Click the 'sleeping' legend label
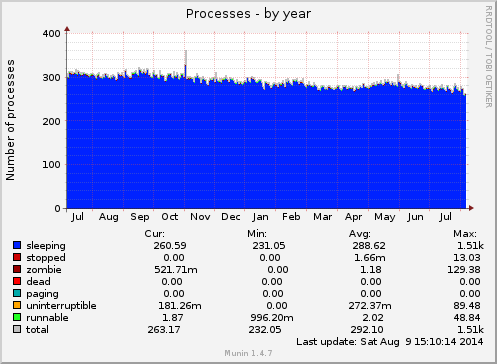The width and height of the screenshot is (497, 364). 46,246
